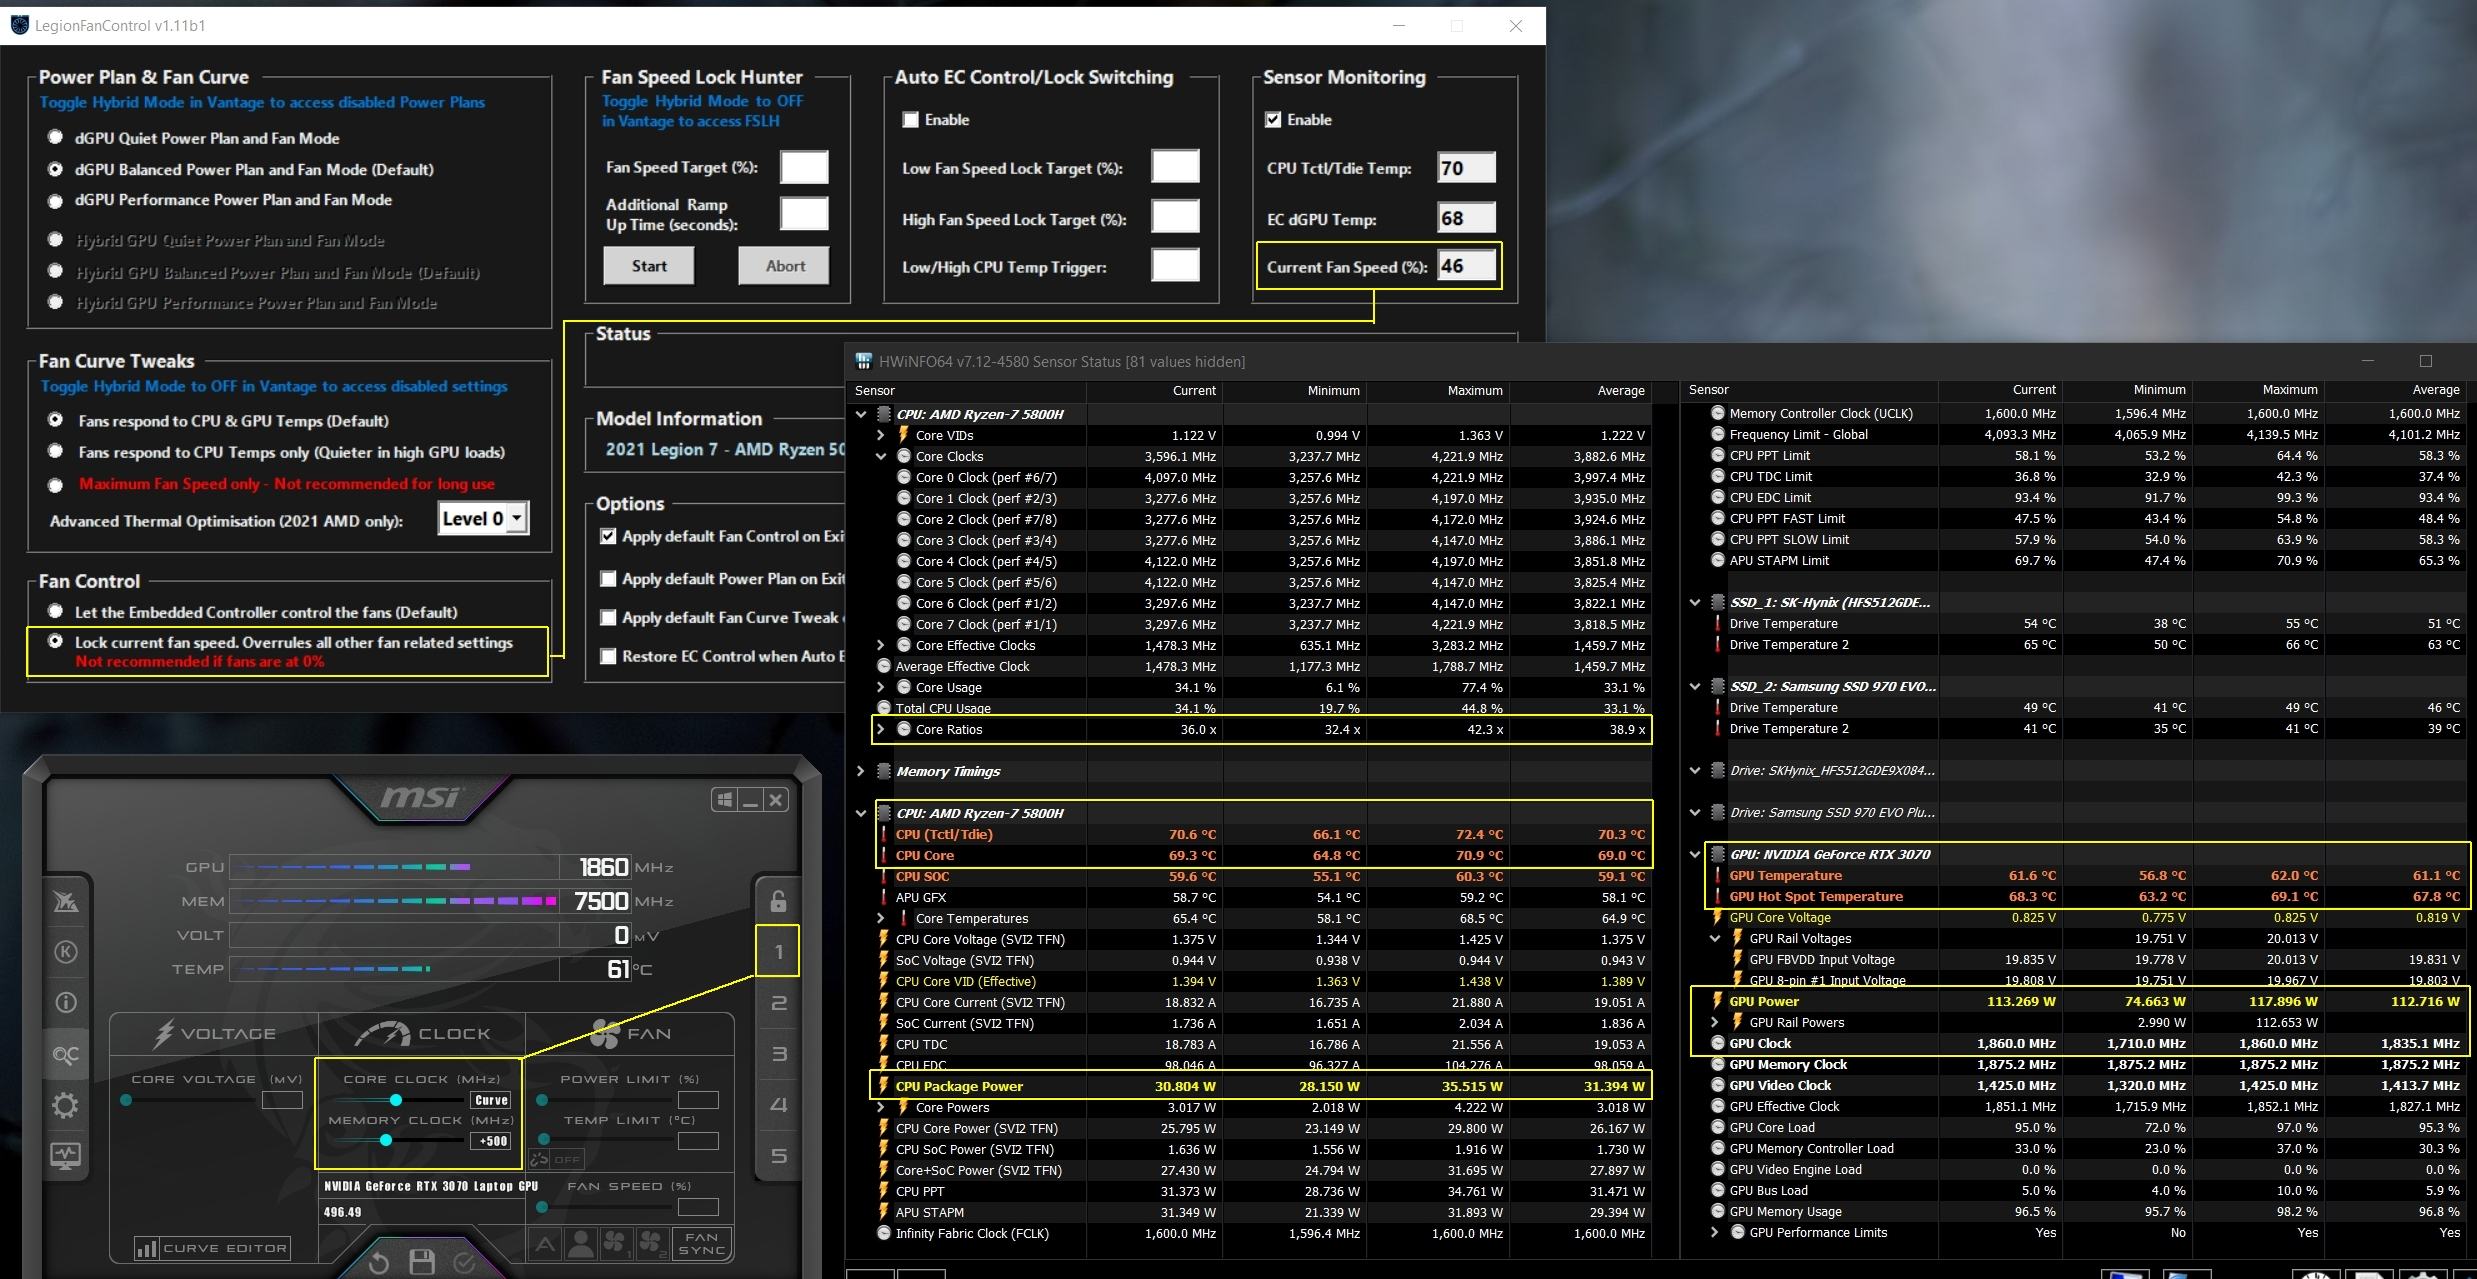Collapse the first CPU AMD Ryzen-7 5800H sensor group

(861, 414)
